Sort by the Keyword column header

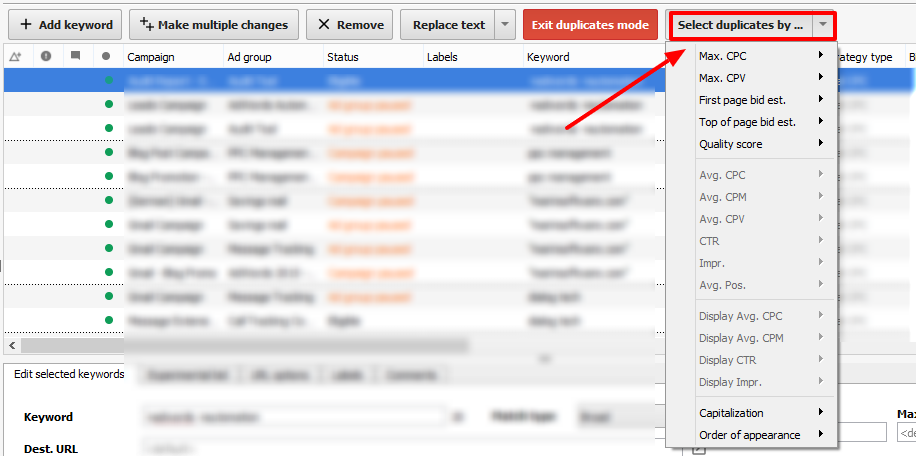tap(594, 57)
